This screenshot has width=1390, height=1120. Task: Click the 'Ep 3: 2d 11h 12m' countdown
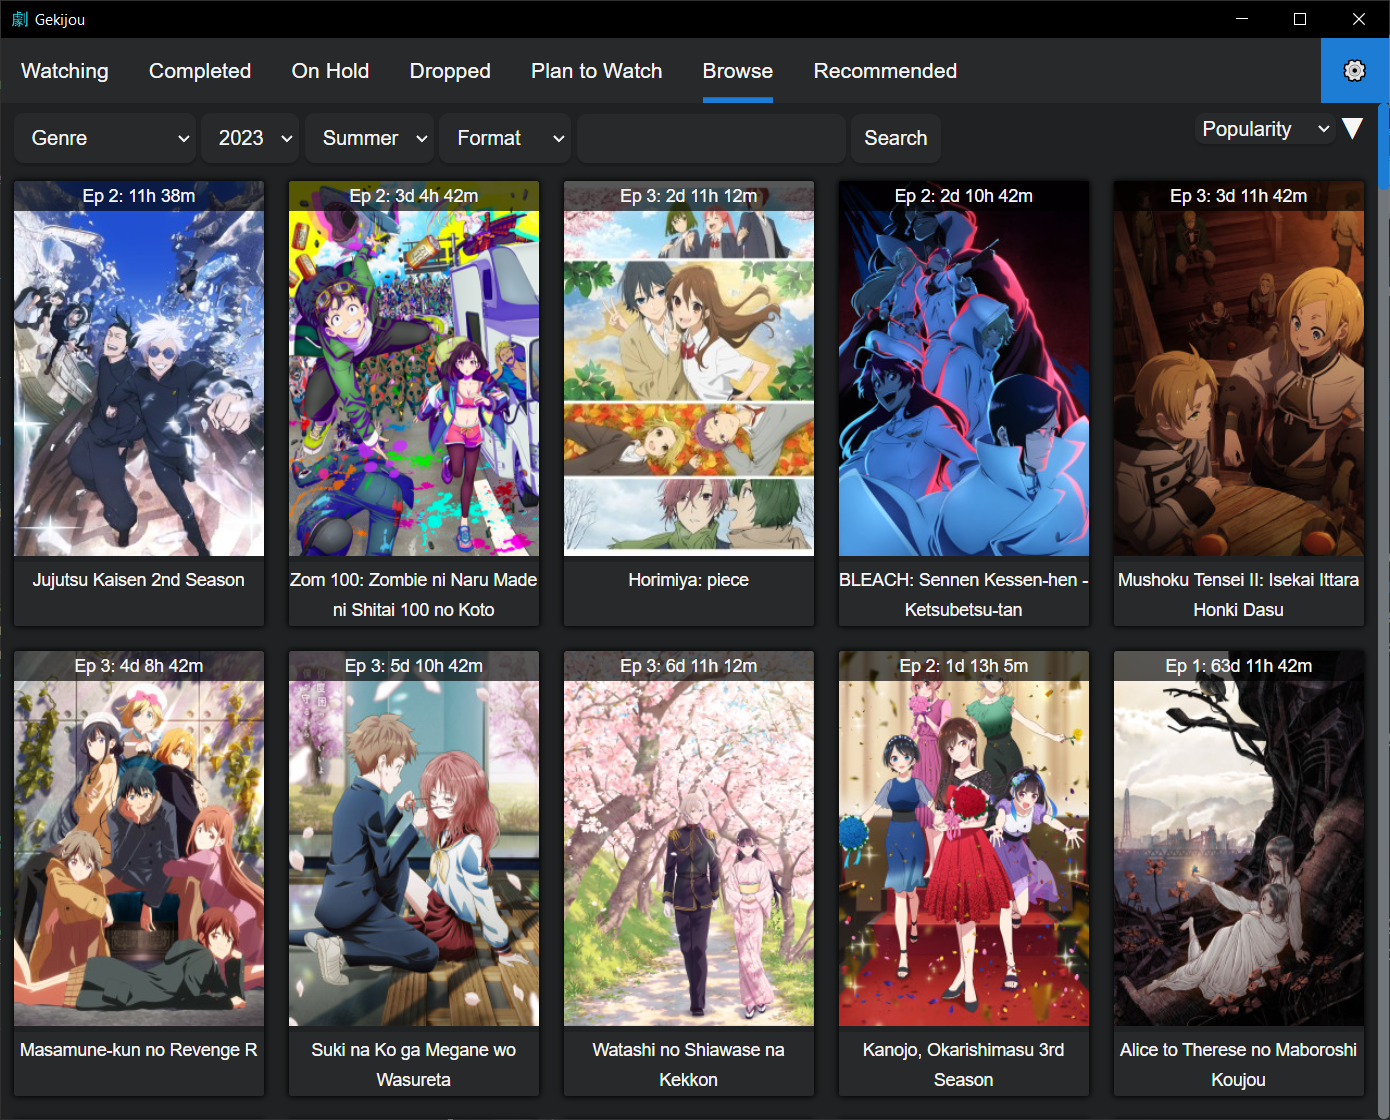[689, 196]
